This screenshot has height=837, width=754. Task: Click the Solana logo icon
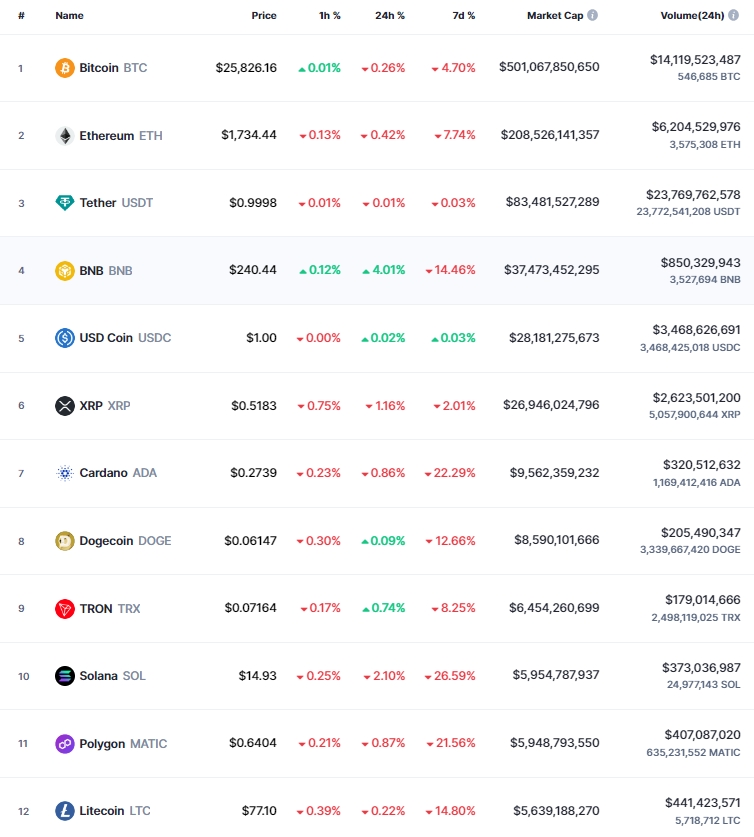(x=65, y=676)
